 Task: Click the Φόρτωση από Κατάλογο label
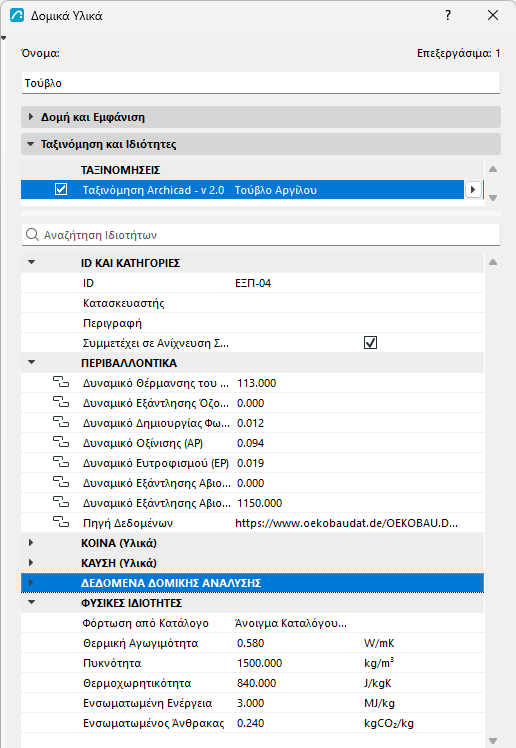click(x=145, y=623)
